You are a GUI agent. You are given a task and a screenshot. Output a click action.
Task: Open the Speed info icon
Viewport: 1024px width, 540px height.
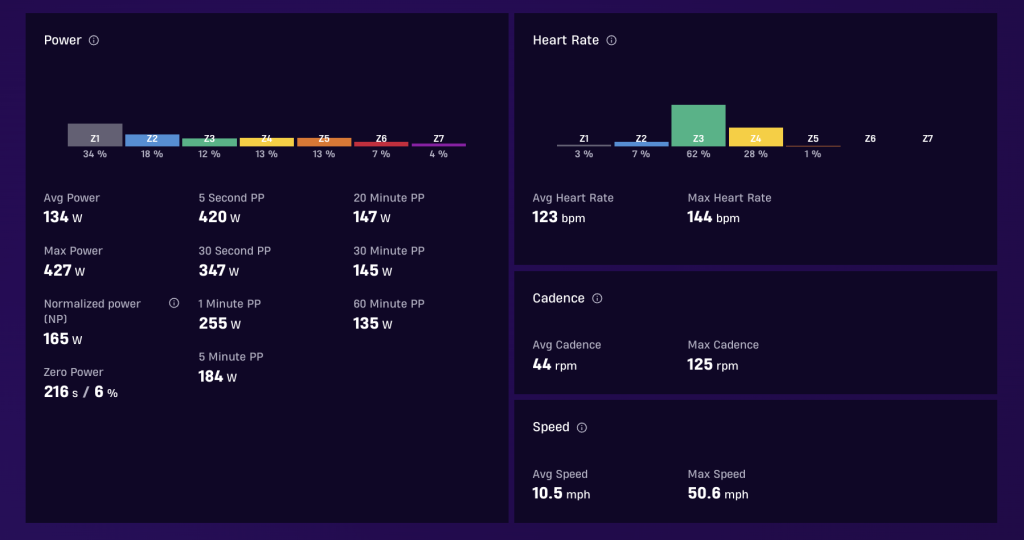pyautogui.click(x=582, y=428)
